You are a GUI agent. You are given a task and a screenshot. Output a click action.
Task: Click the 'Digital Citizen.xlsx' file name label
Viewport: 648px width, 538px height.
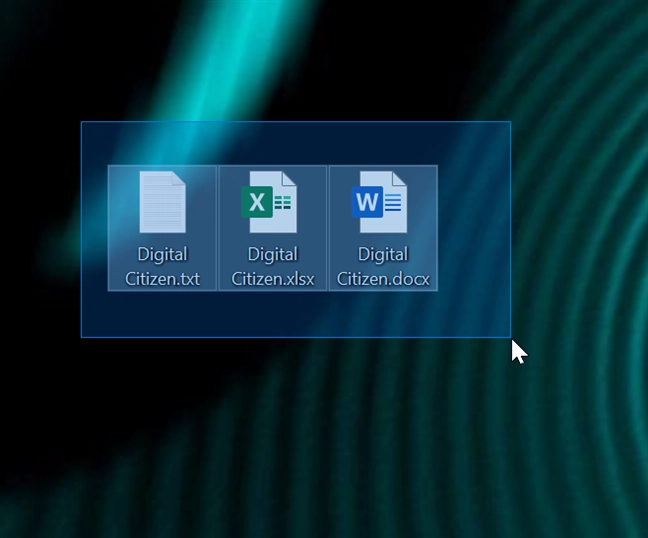pyautogui.click(x=273, y=267)
